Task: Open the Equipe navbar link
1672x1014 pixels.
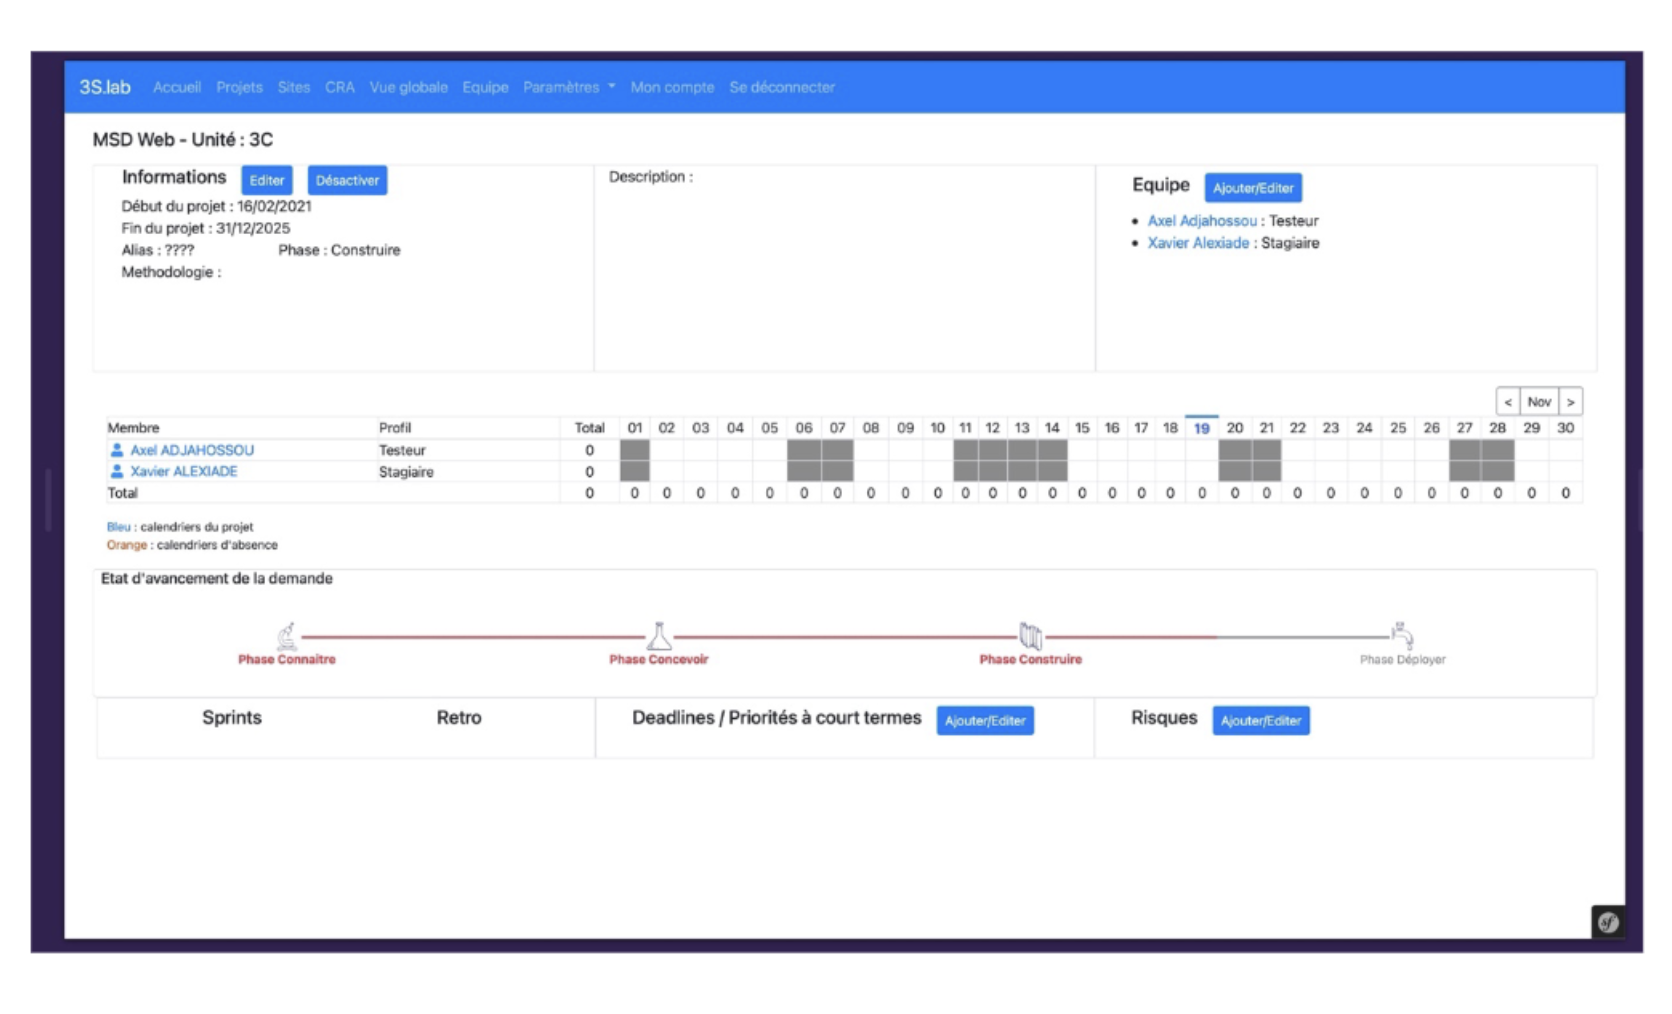Action: 485,87
